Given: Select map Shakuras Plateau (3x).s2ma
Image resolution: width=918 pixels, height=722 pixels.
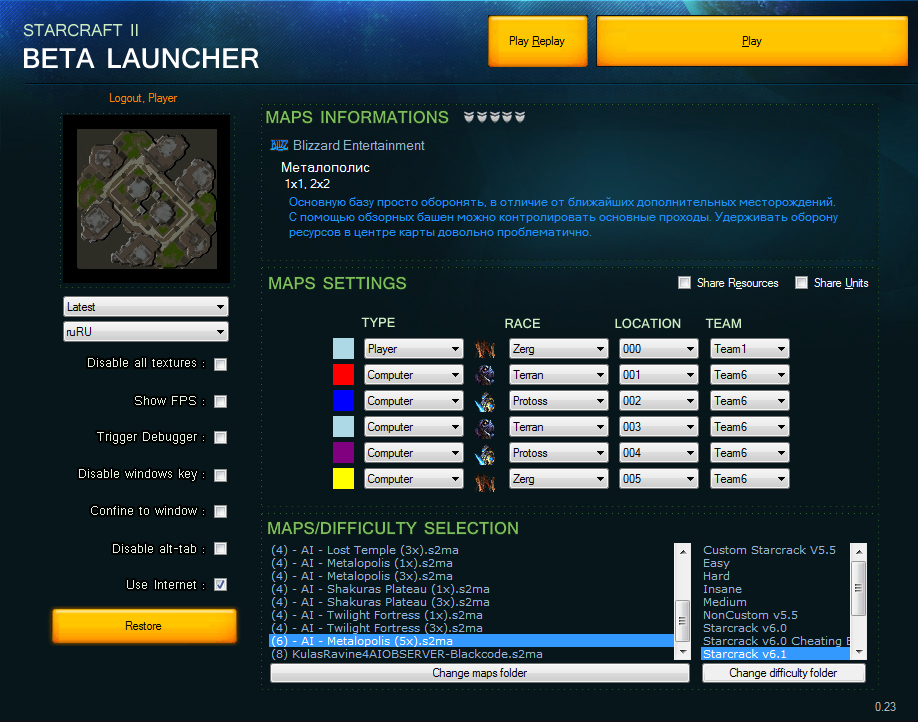Looking at the screenshot, I should 471,602.
